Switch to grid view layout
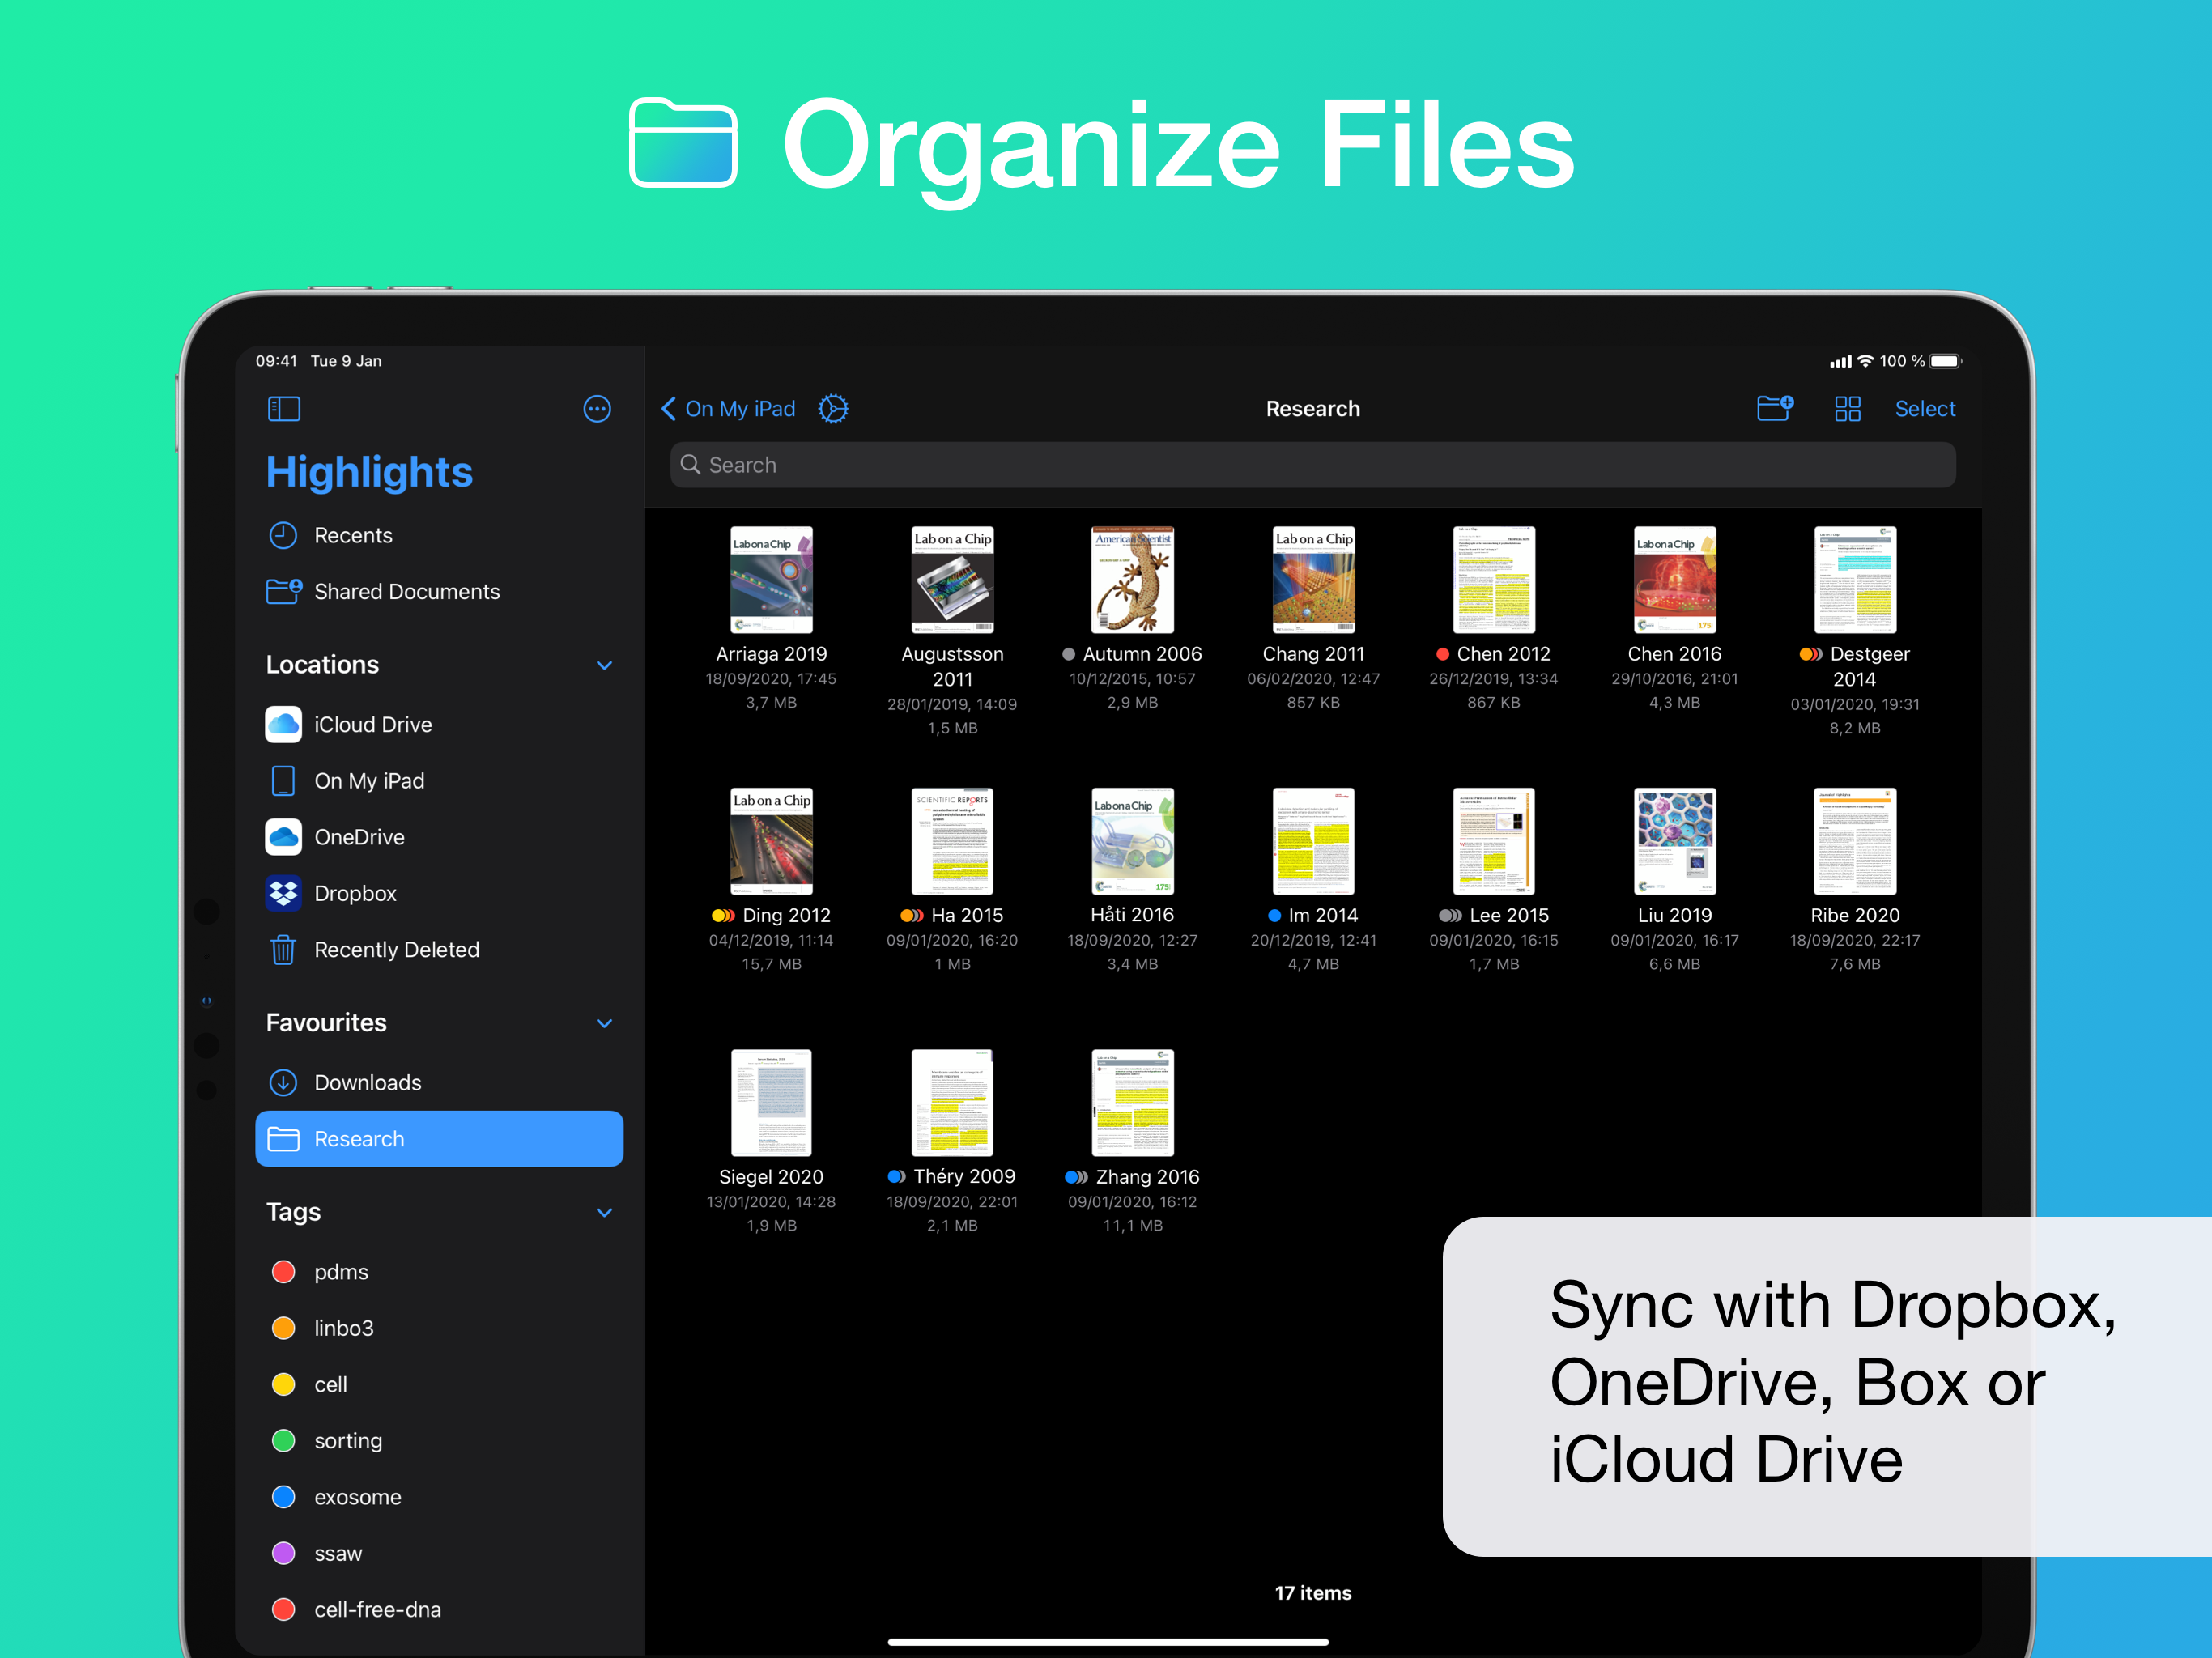This screenshot has height=1658, width=2212. point(1846,408)
